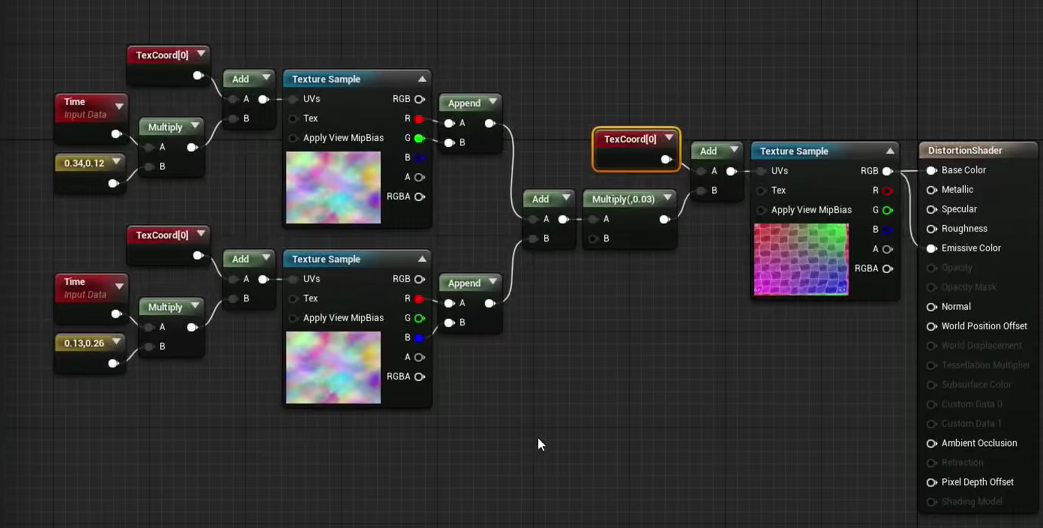Viewport: 1043px width, 528px height.
Task: Click the Metallic input pin on DistortionShader
Action: coord(931,190)
